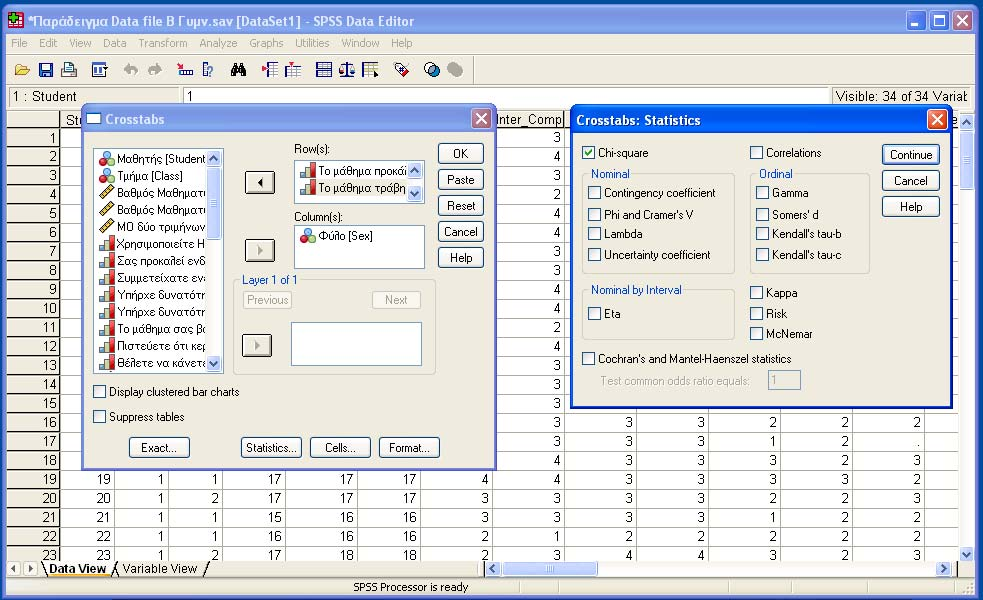Enable the Lambda checkbox
Viewport: 983px width, 600px height.
594,234
